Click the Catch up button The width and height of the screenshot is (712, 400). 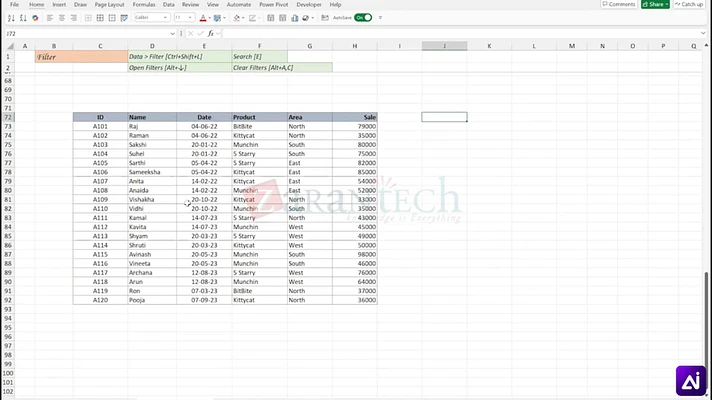pos(689,4)
